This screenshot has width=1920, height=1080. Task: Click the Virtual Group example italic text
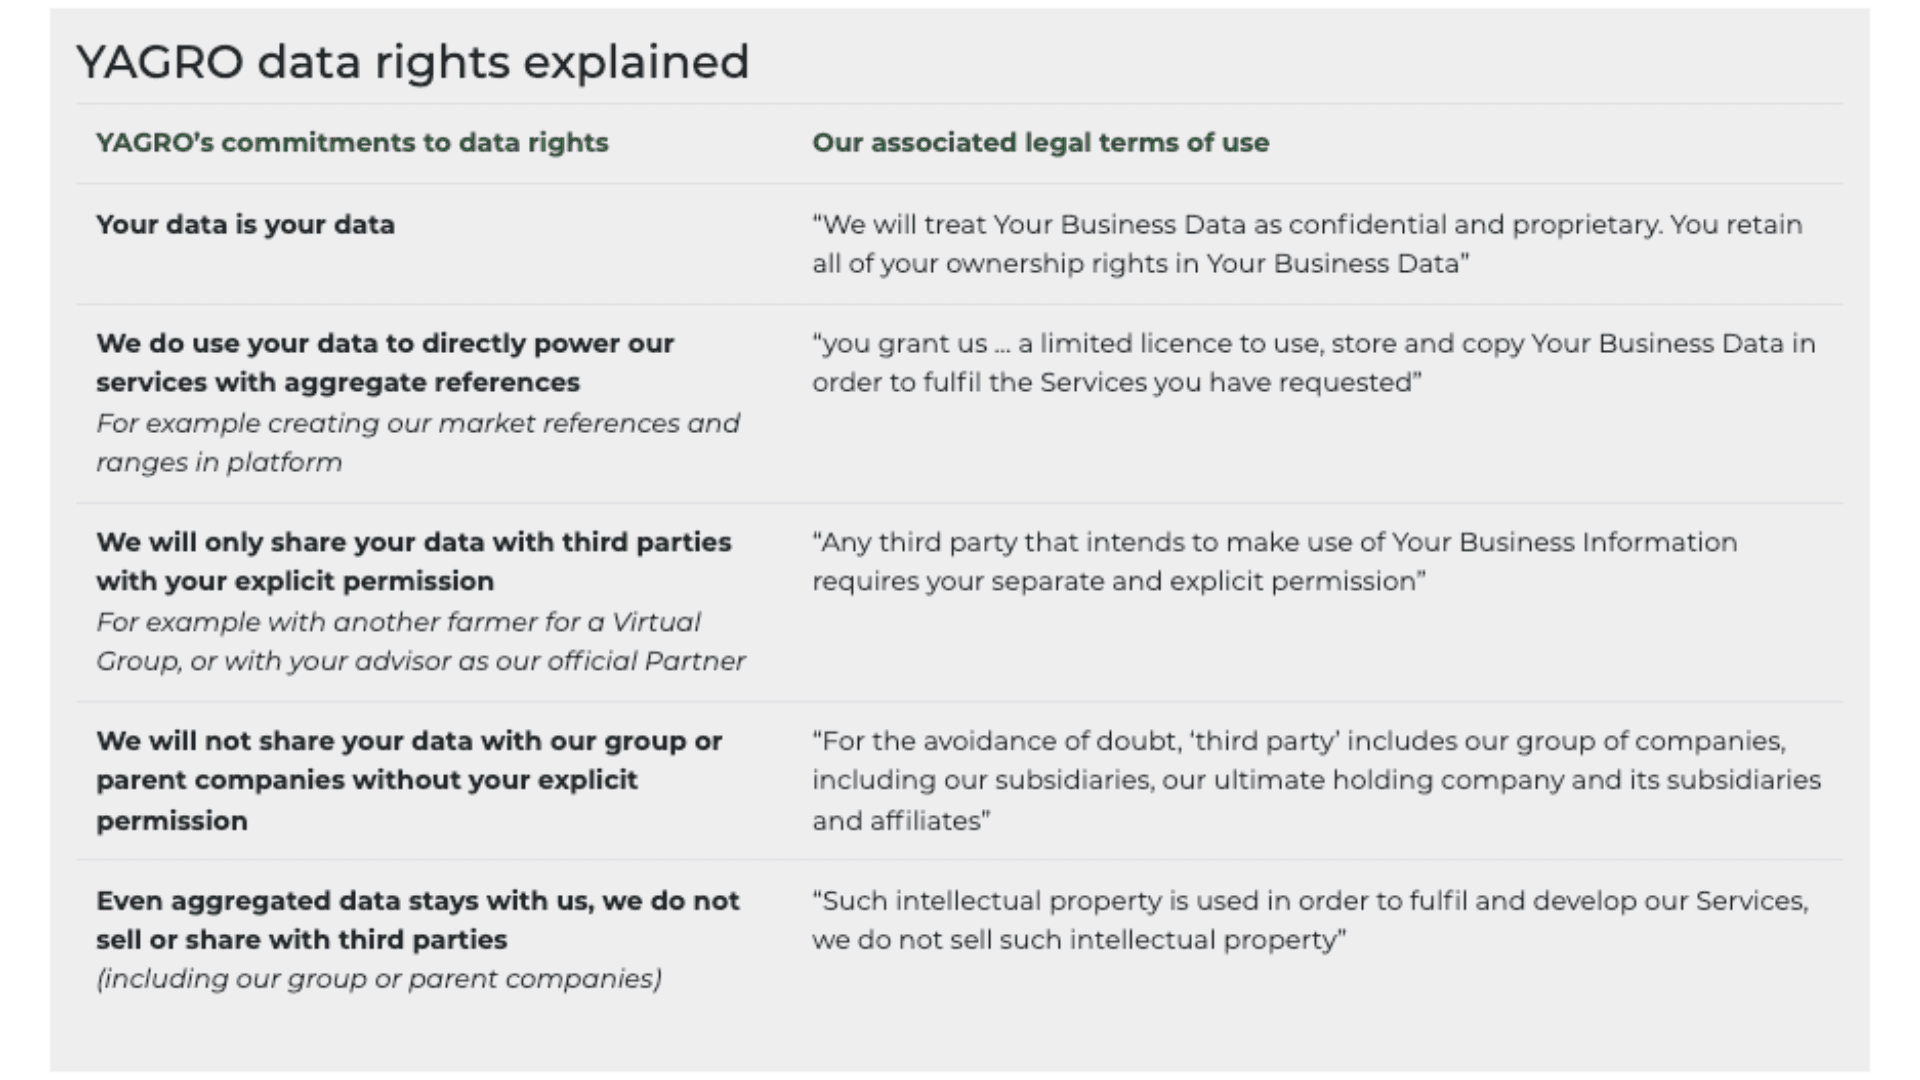click(x=421, y=641)
